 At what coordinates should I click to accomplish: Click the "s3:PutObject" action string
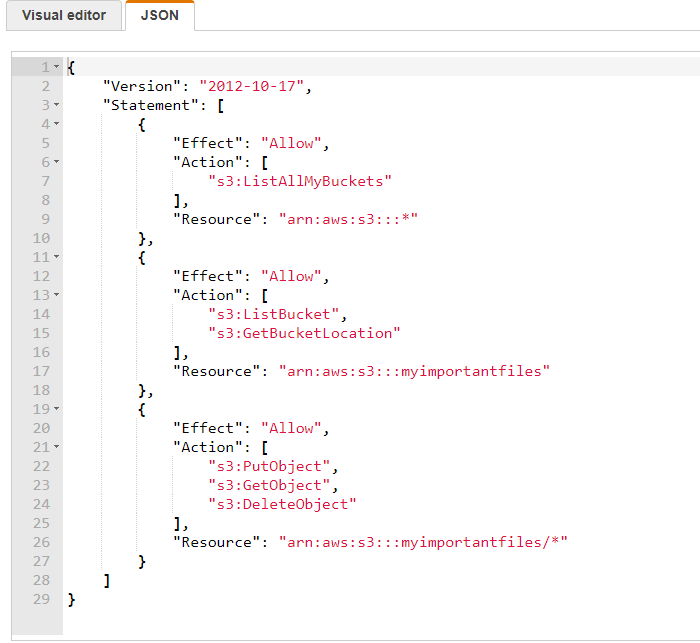269,466
